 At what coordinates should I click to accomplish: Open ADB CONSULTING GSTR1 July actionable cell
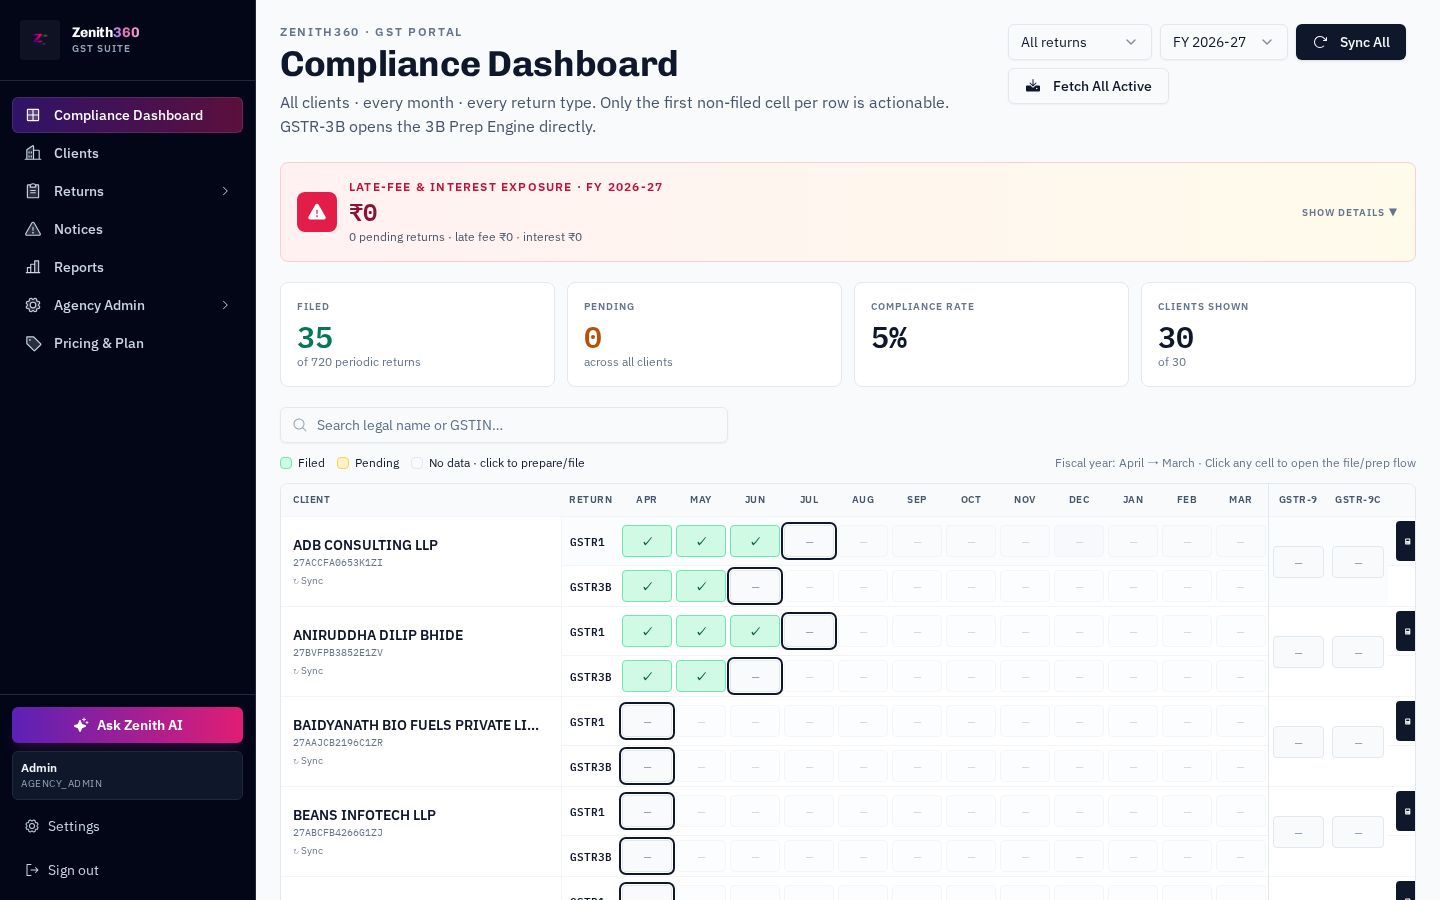click(809, 541)
